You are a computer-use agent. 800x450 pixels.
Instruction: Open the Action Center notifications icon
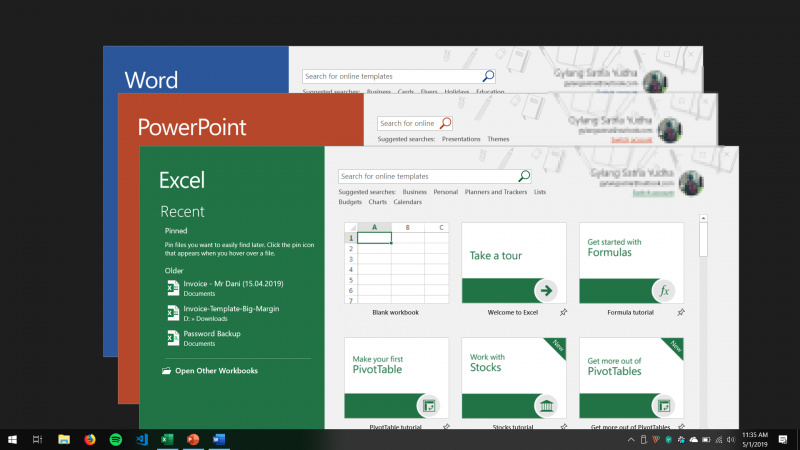tap(783, 439)
